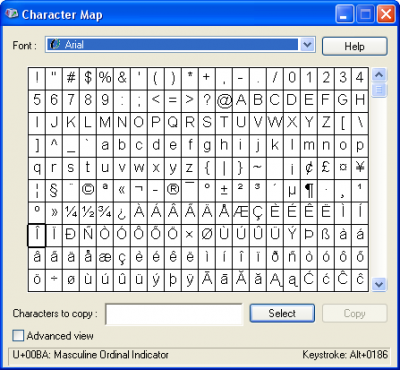The height and width of the screenshot is (370, 400).
Task: Select the ^ caret cell
Action: click(x=54, y=146)
